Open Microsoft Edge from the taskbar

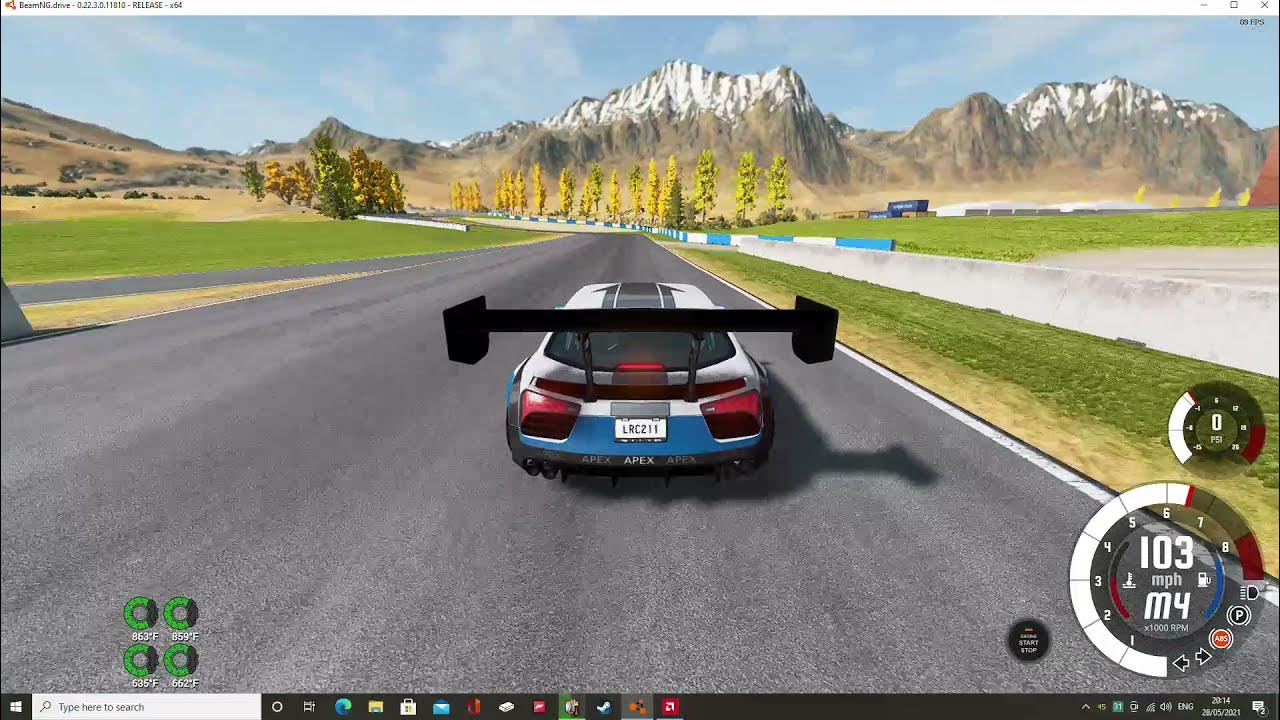pyautogui.click(x=343, y=707)
